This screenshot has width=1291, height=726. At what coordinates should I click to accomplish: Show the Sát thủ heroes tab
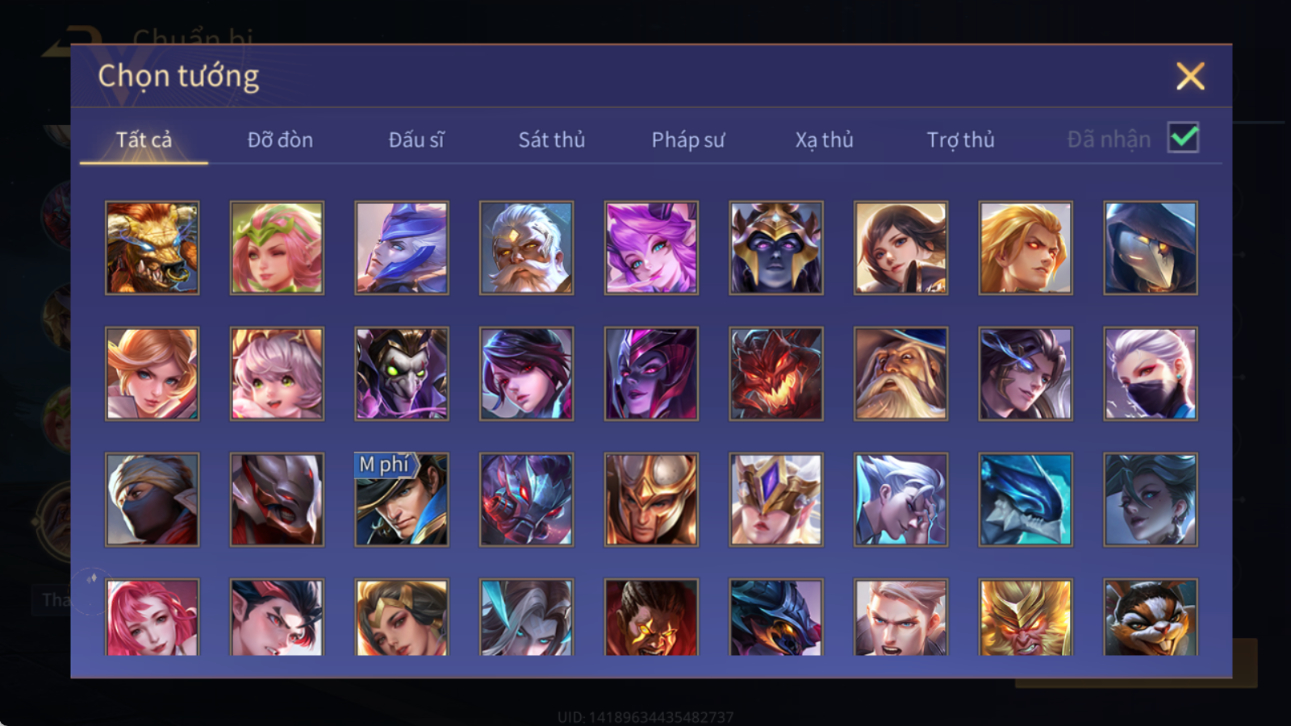pos(551,140)
